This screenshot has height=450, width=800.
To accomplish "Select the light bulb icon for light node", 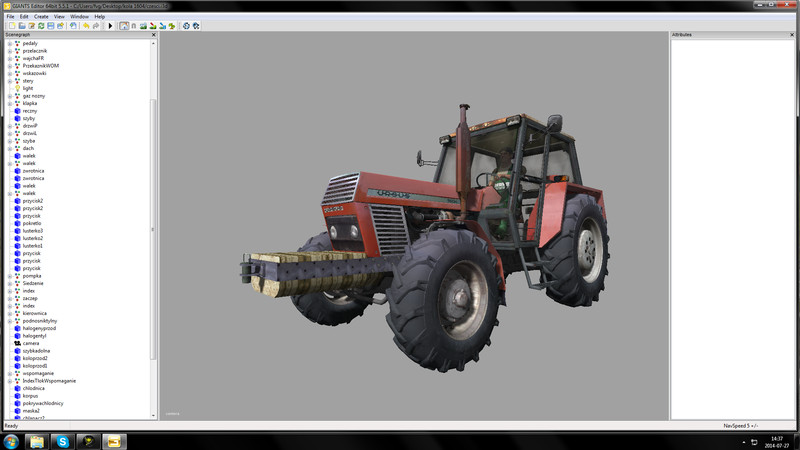I will [17, 88].
